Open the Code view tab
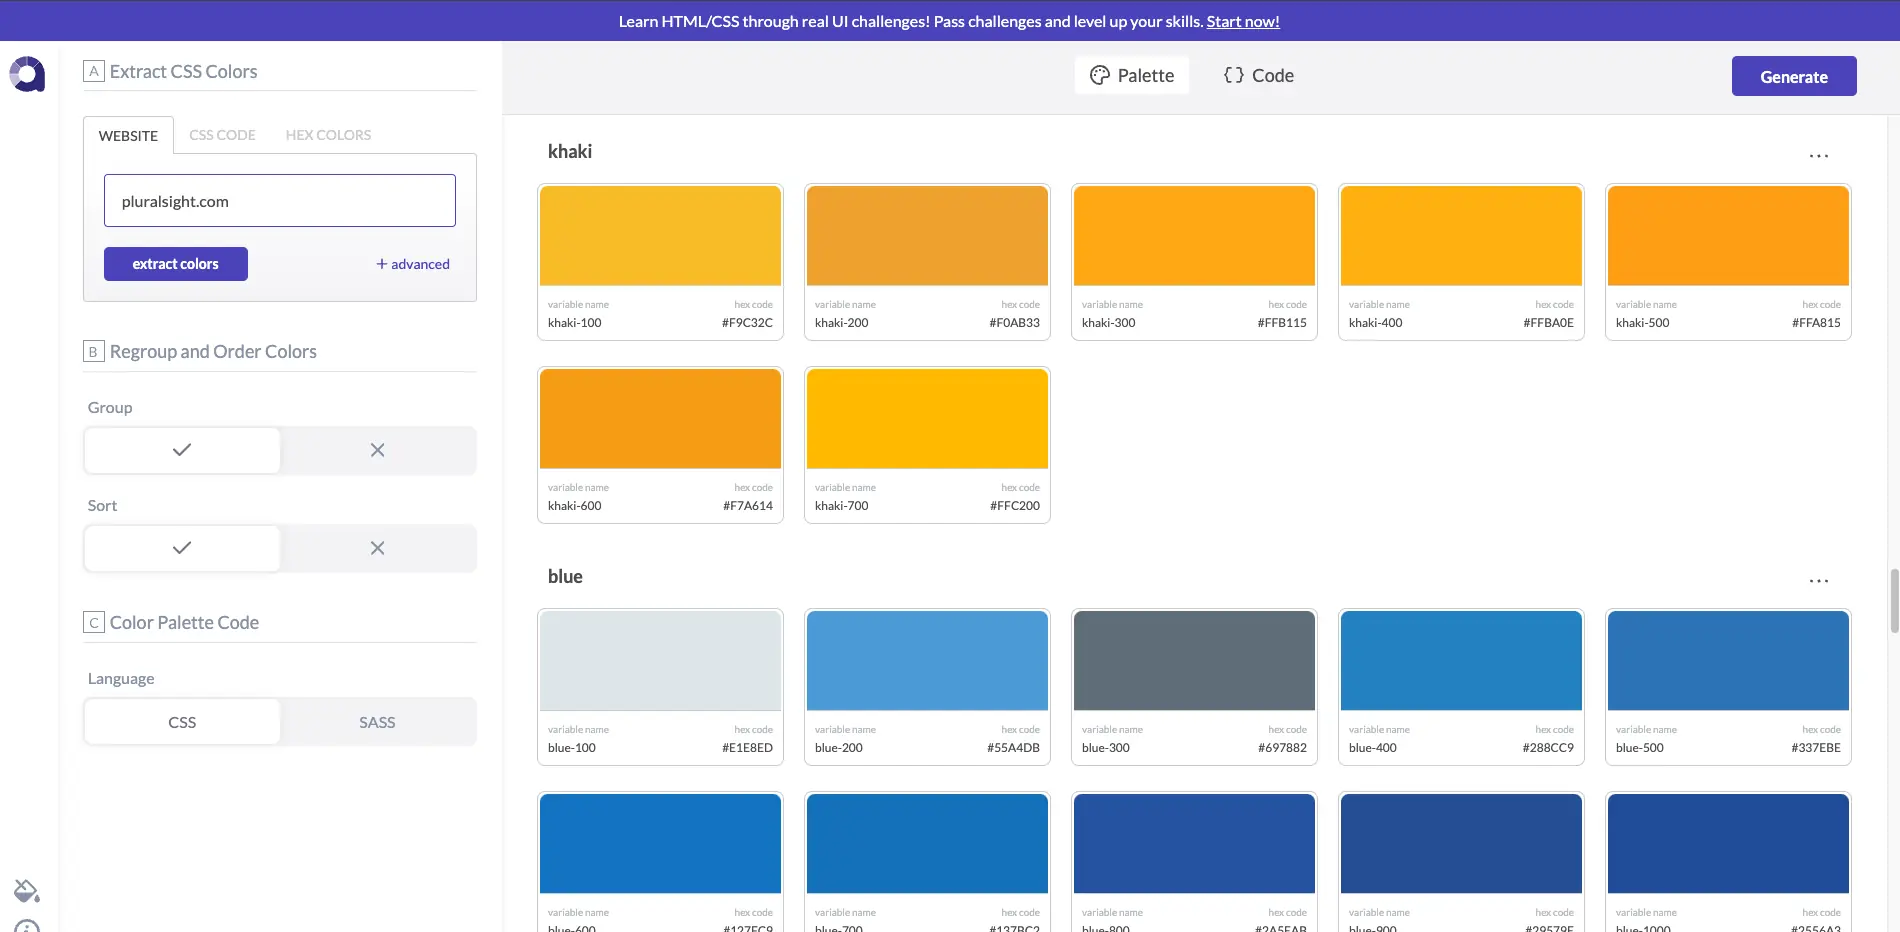This screenshot has width=1900, height=932. pyautogui.click(x=1259, y=75)
